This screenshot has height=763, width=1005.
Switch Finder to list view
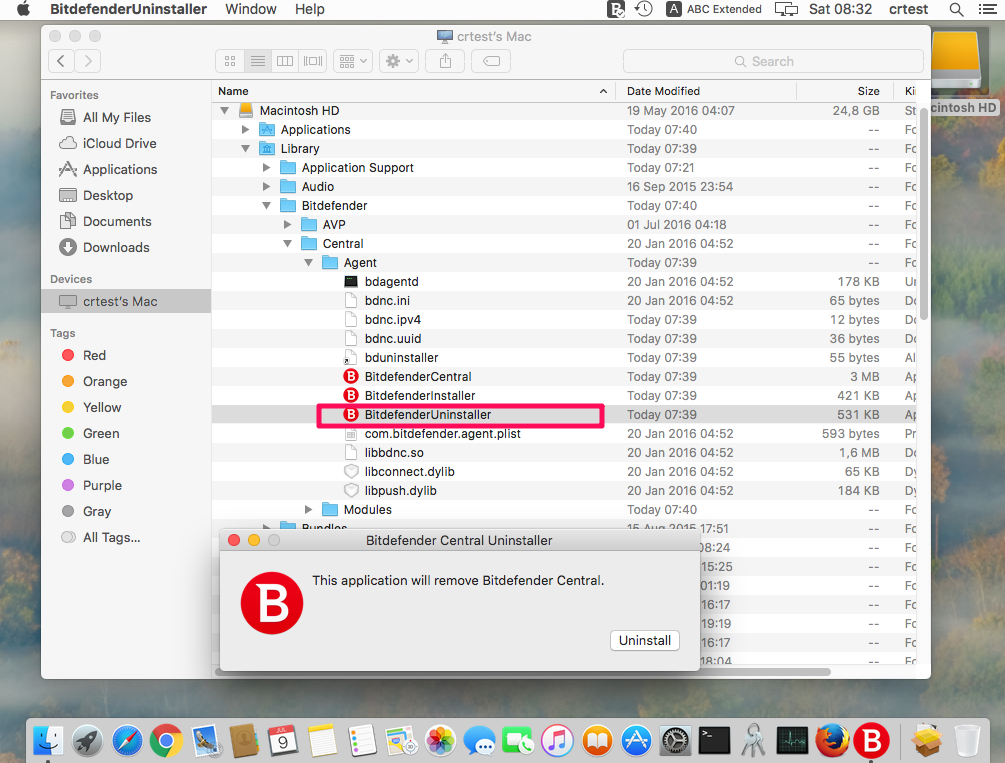pyautogui.click(x=258, y=61)
